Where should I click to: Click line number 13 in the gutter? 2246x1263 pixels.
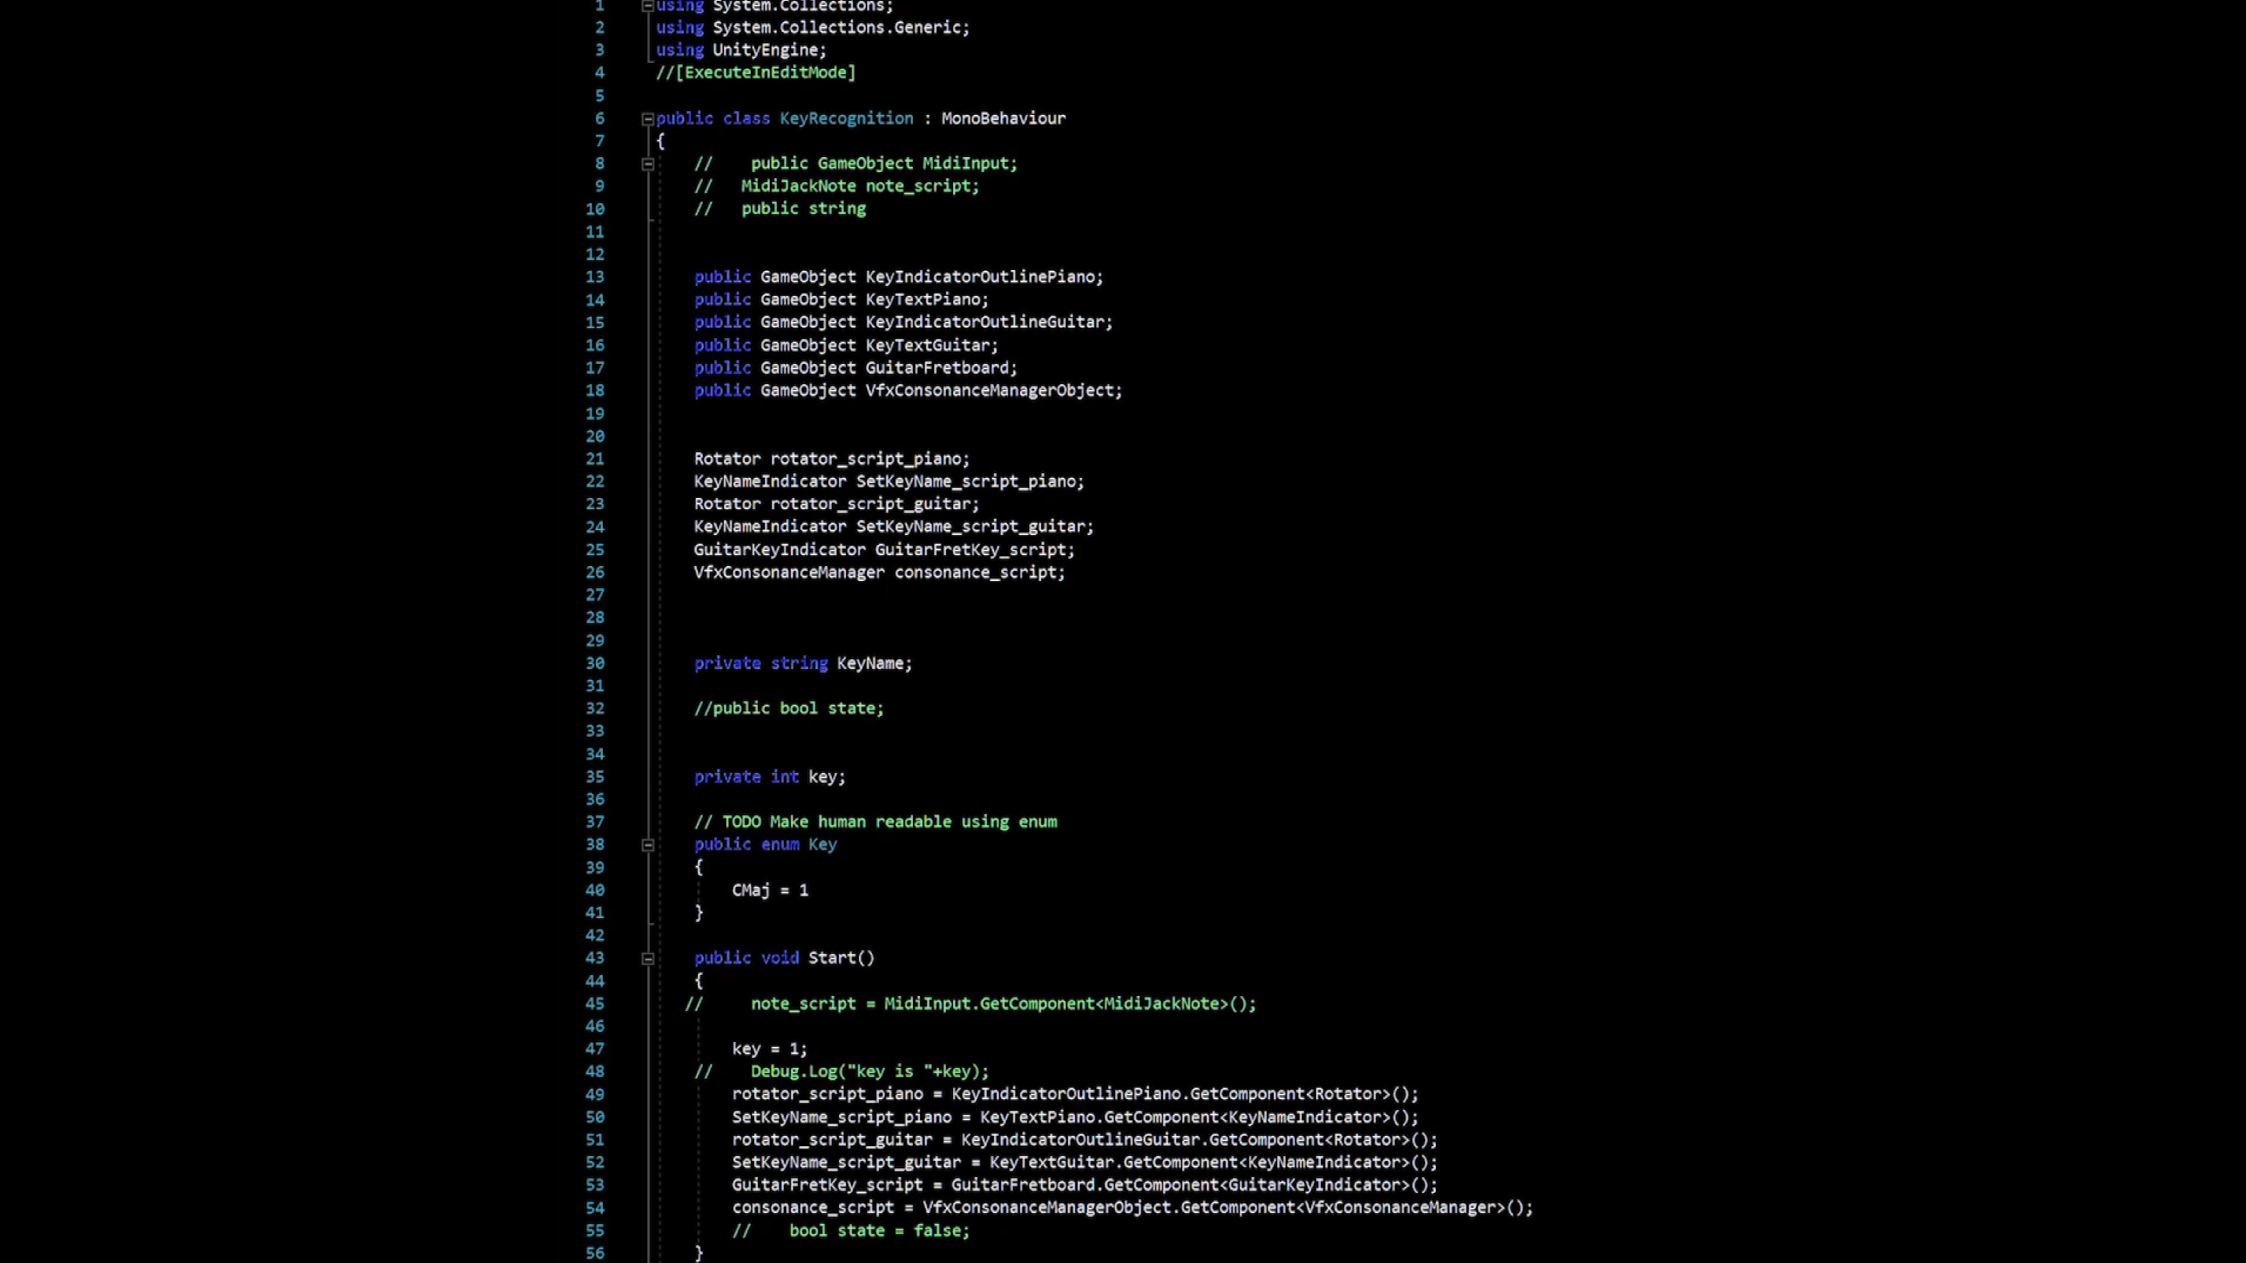tap(595, 277)
